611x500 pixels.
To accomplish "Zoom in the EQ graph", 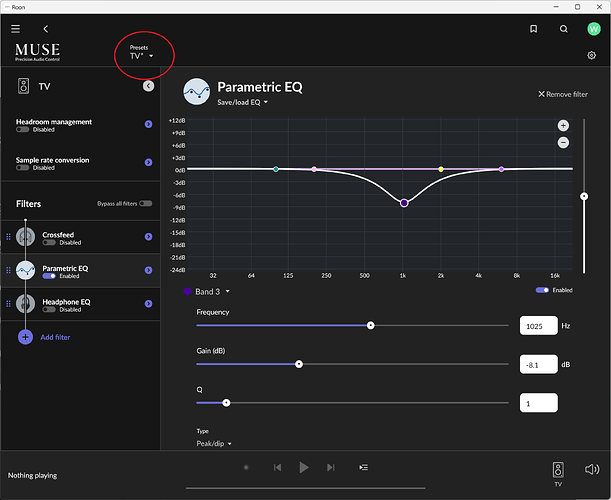I will (563, 125).
